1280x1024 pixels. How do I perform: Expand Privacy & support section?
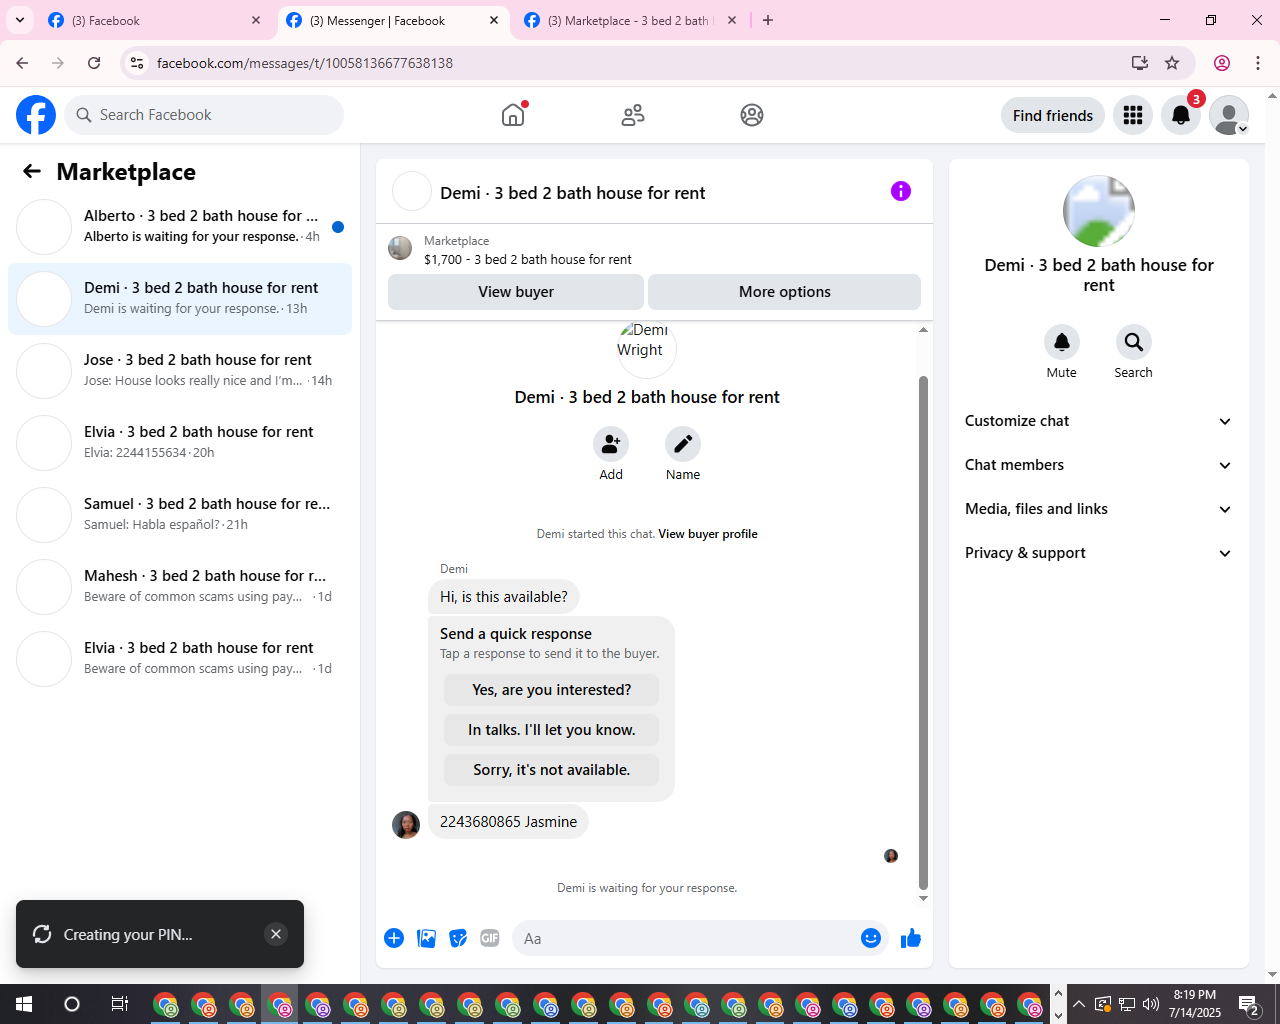pos(1099,553)
